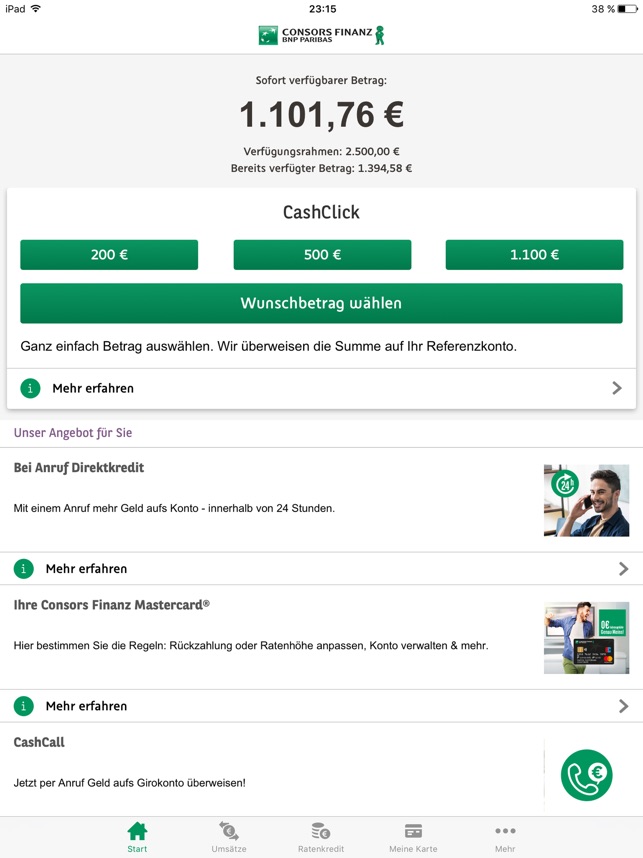Tap the green CashCall phone icon
The image size is (643, 858).
tap(587, 775)
